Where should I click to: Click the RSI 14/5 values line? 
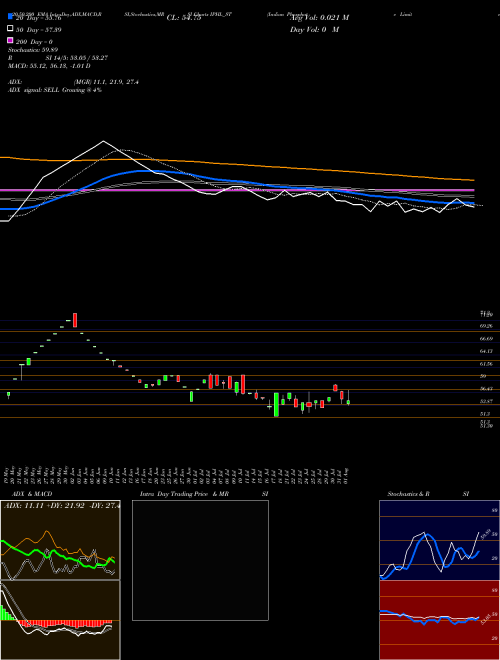click(58, 58)
